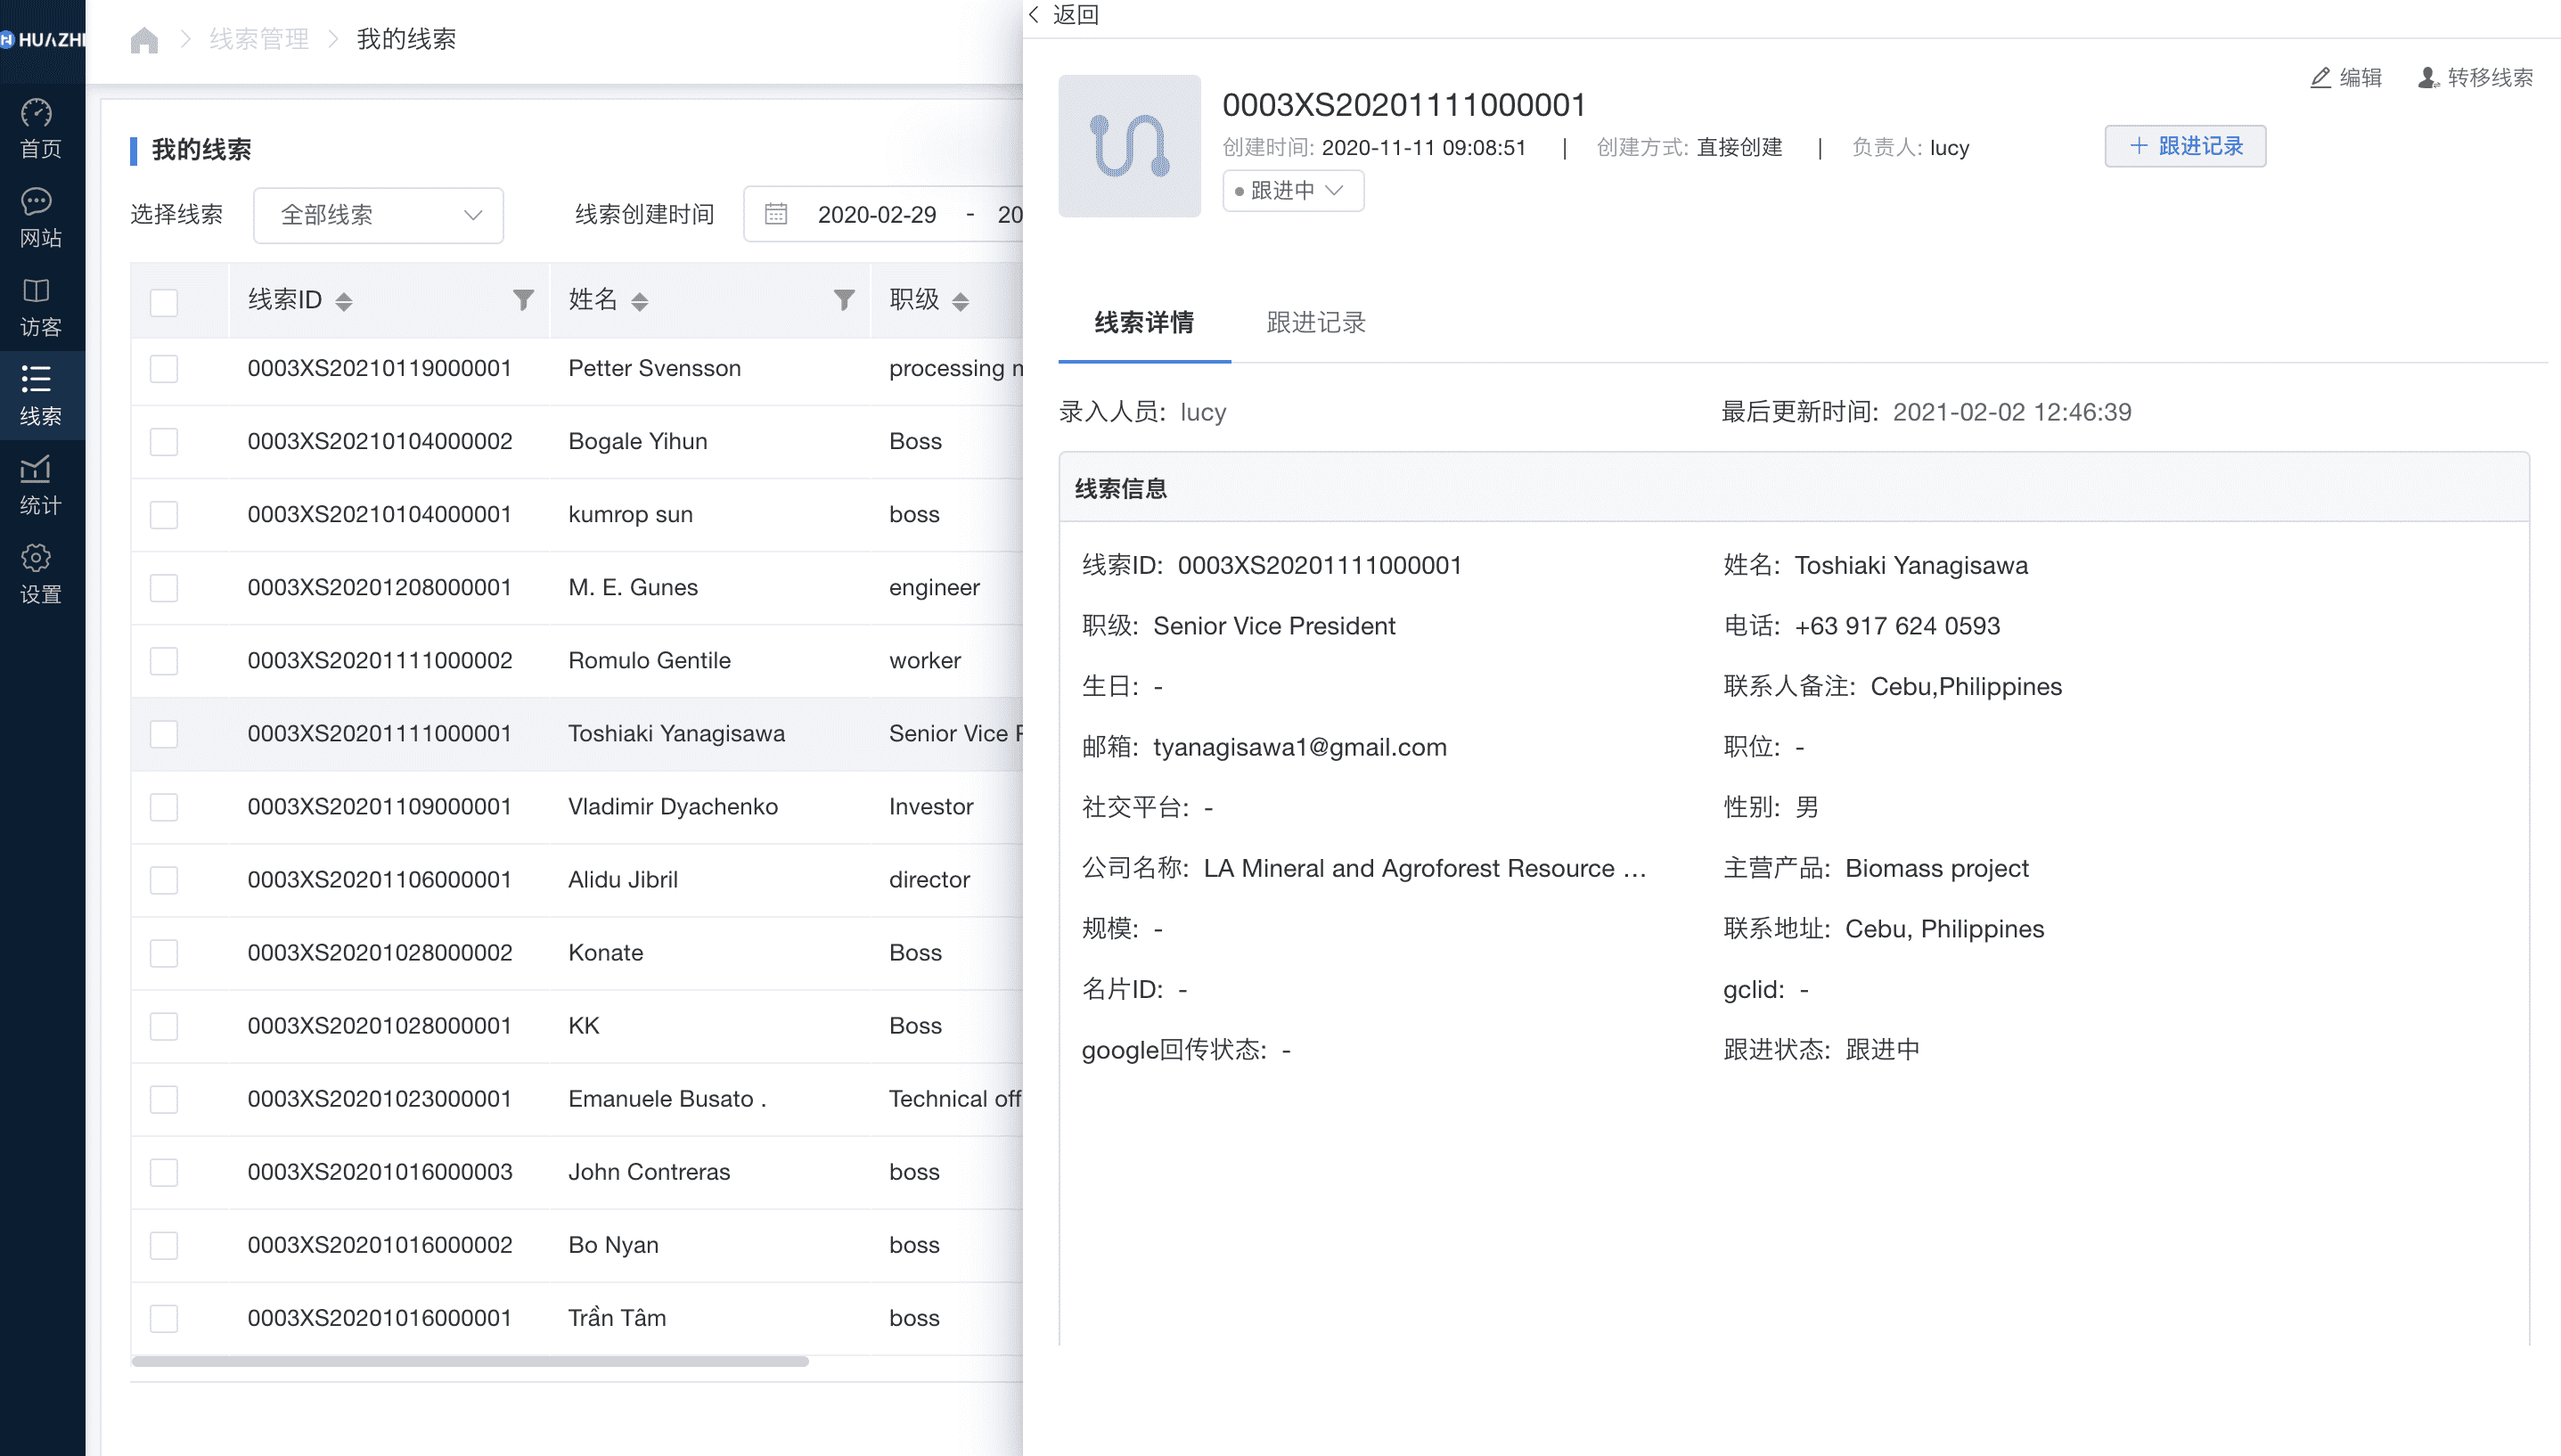Click the horizontal table scrollbar
This screenshot has height=1456, width=2561.
[470, 1361]
